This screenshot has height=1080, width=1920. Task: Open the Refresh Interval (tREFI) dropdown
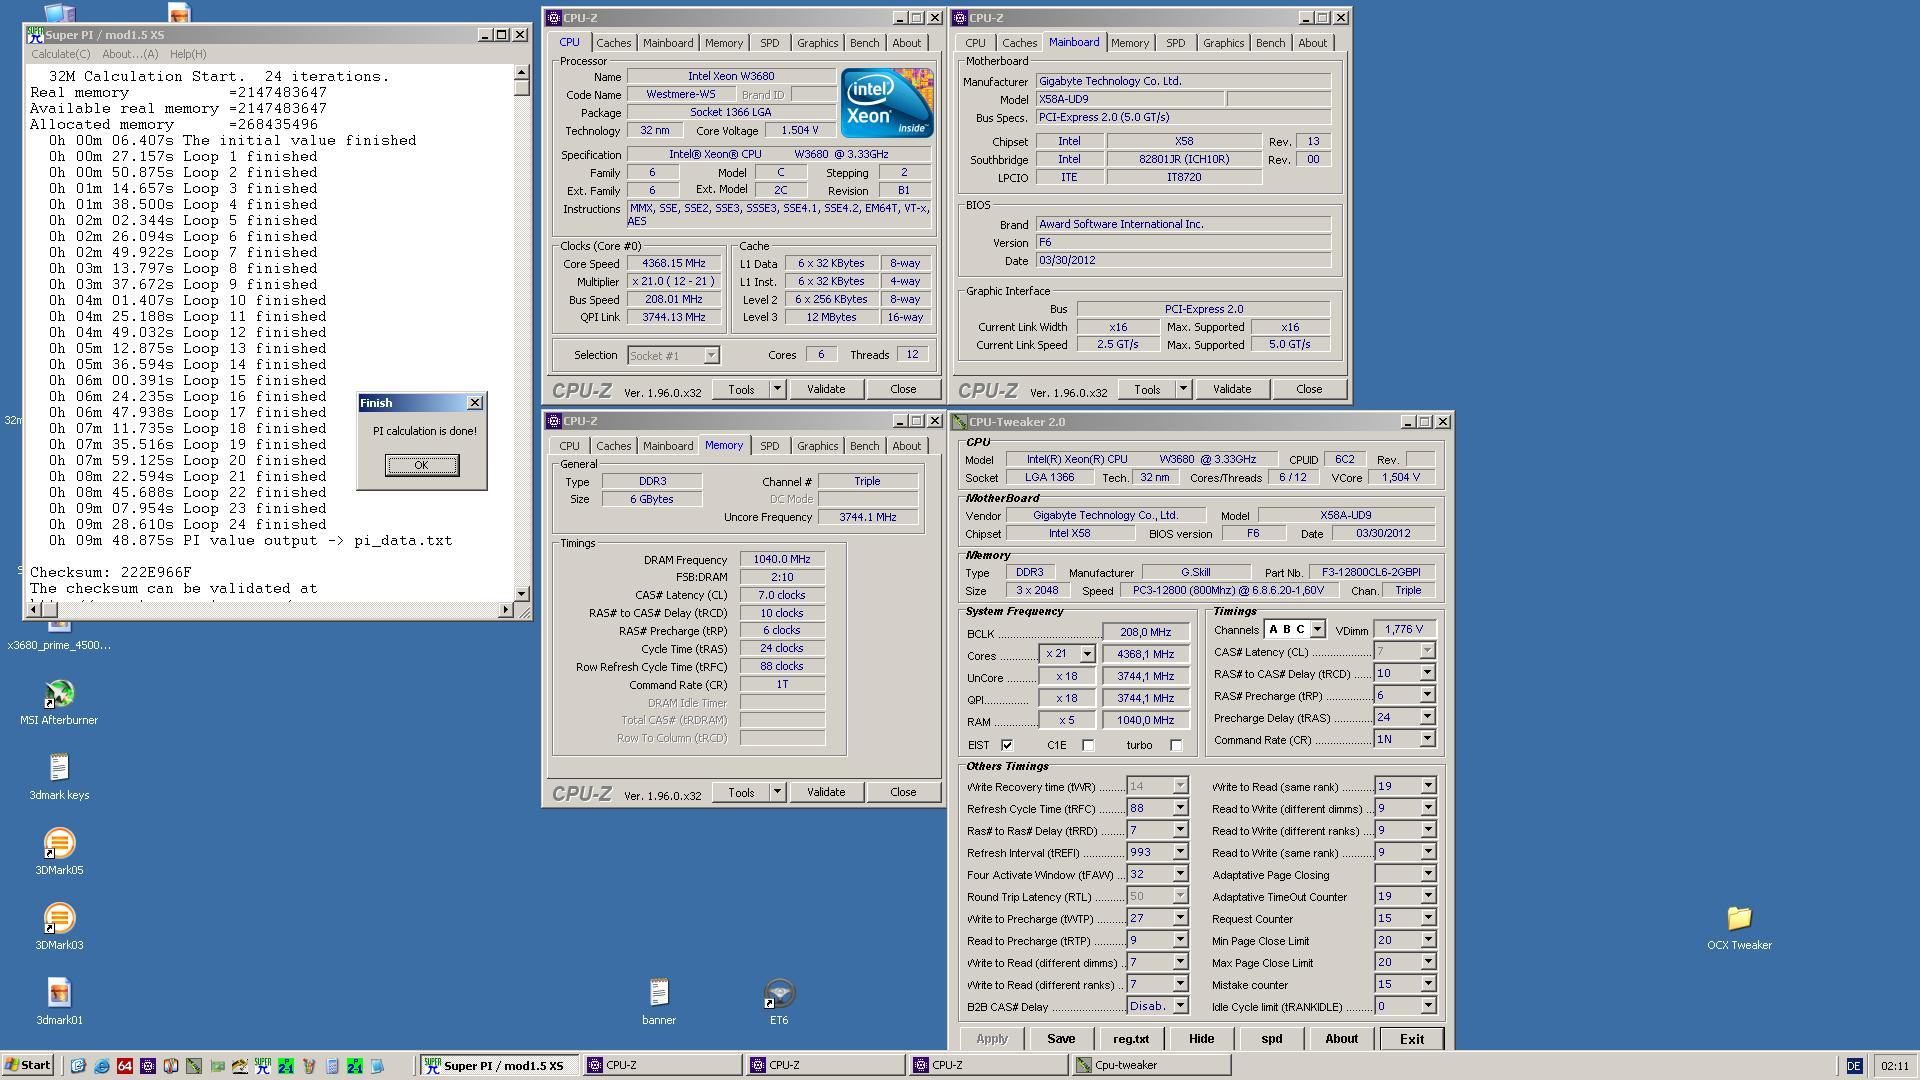click(1180, 853)
